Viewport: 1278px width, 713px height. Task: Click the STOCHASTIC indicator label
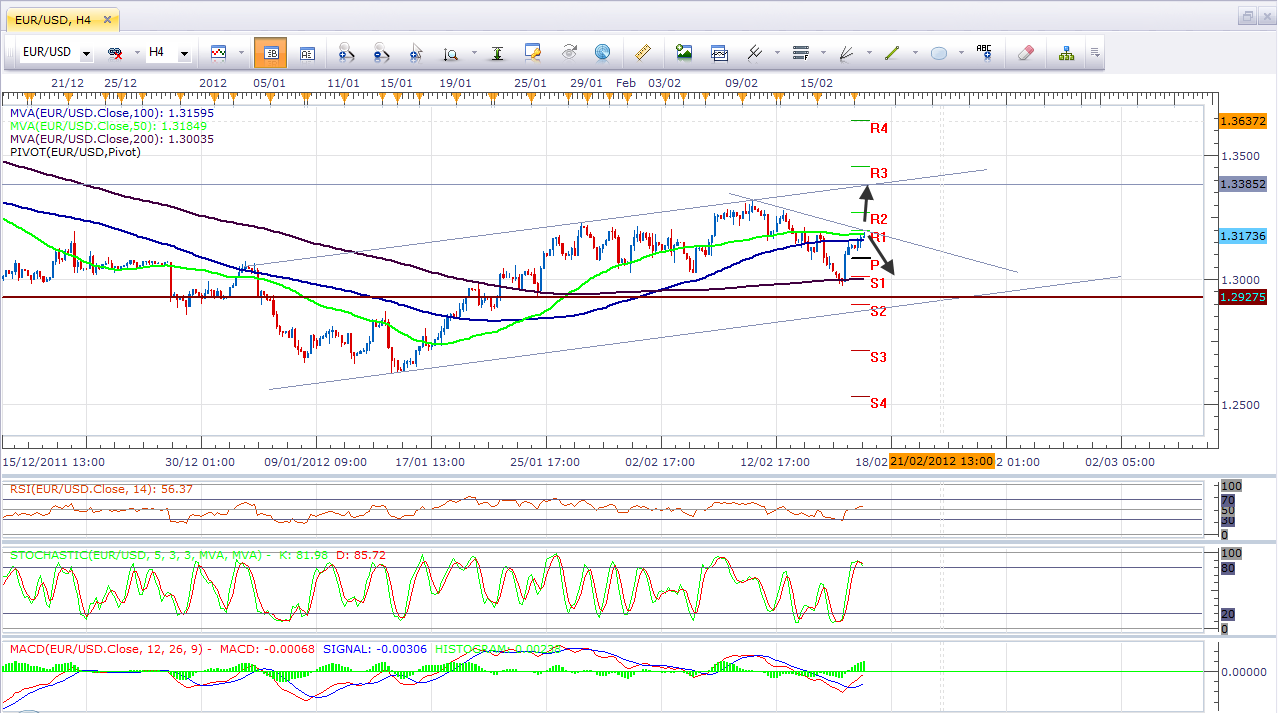pyautogui.click(x=198, y=554)
